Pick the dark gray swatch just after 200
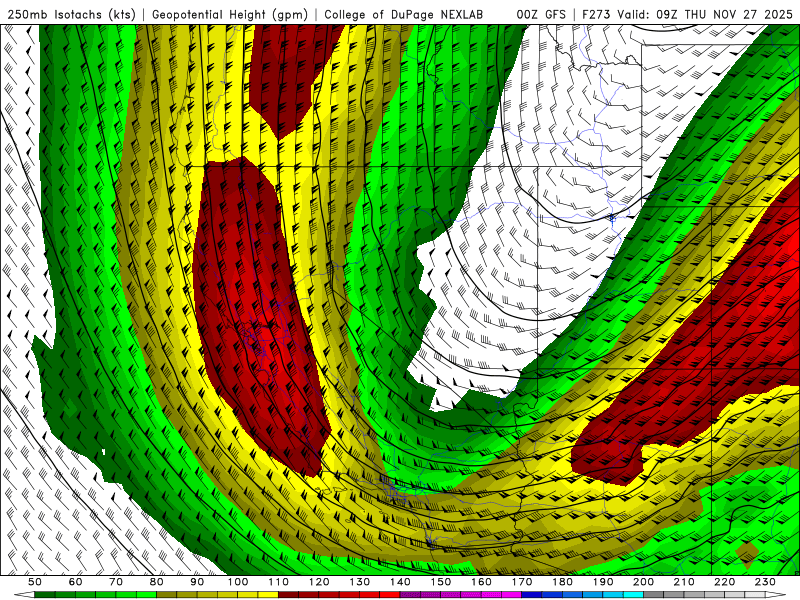Viewport: 800px width, 600px height. [654, 595]
